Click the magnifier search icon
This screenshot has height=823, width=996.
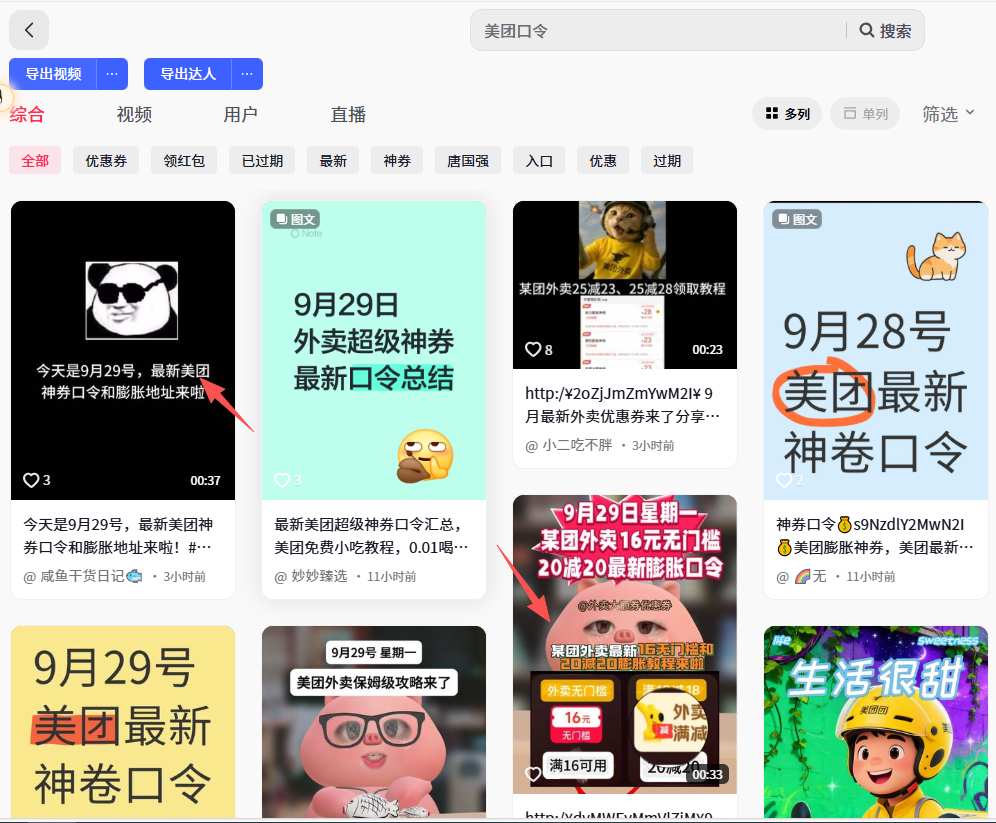[x=866, y=30]
